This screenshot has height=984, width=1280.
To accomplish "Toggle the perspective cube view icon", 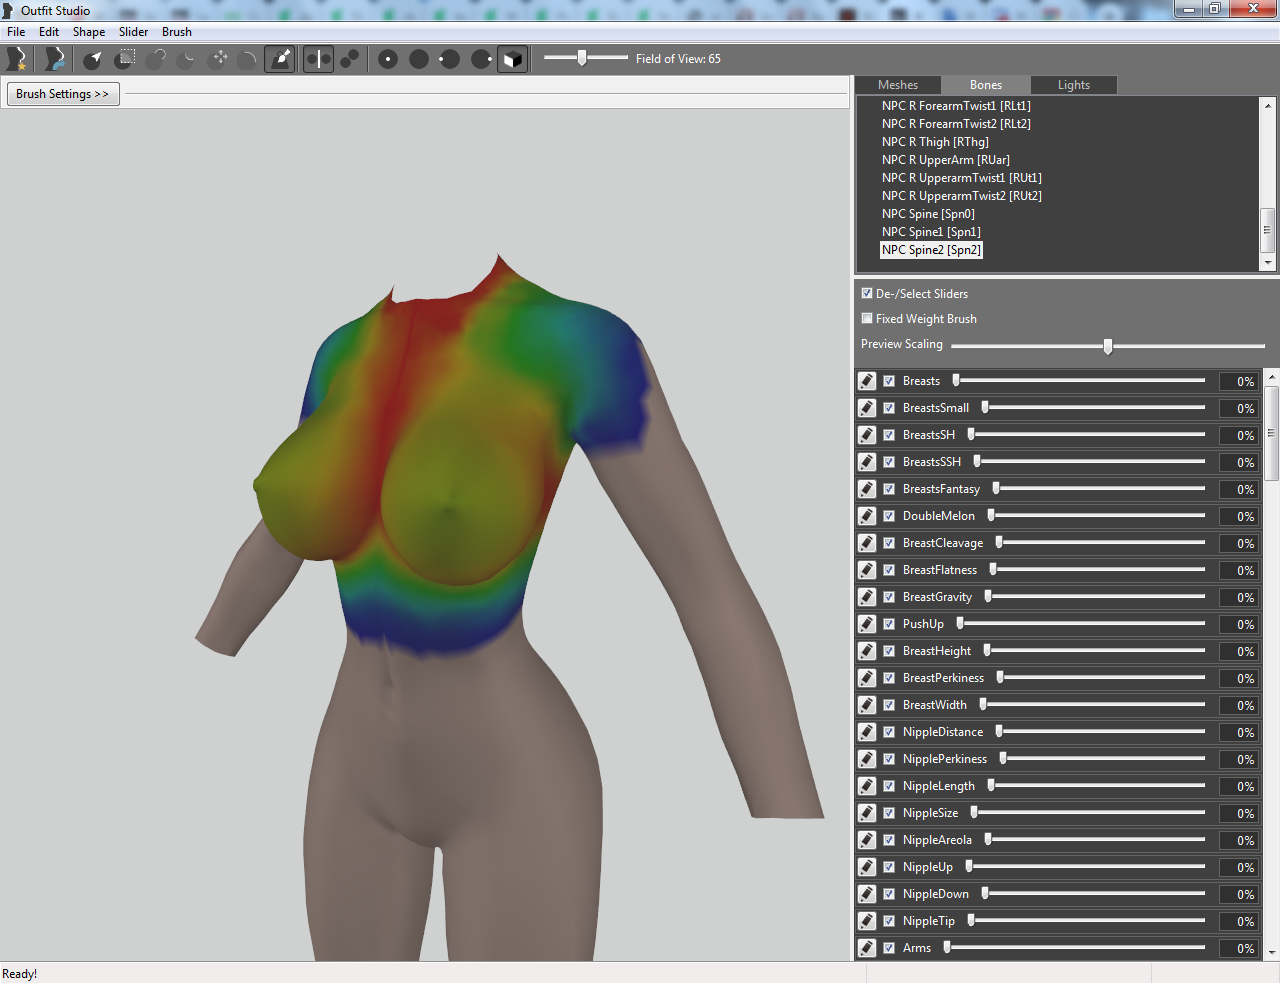I will 512,59.
